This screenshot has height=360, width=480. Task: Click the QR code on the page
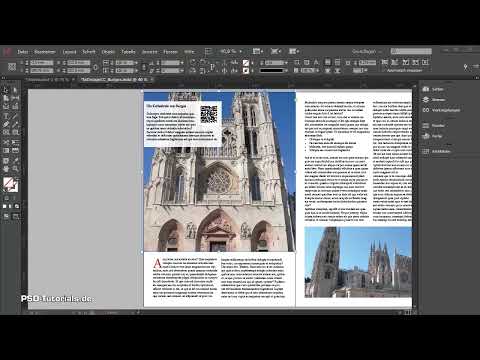tap(209, 114)
